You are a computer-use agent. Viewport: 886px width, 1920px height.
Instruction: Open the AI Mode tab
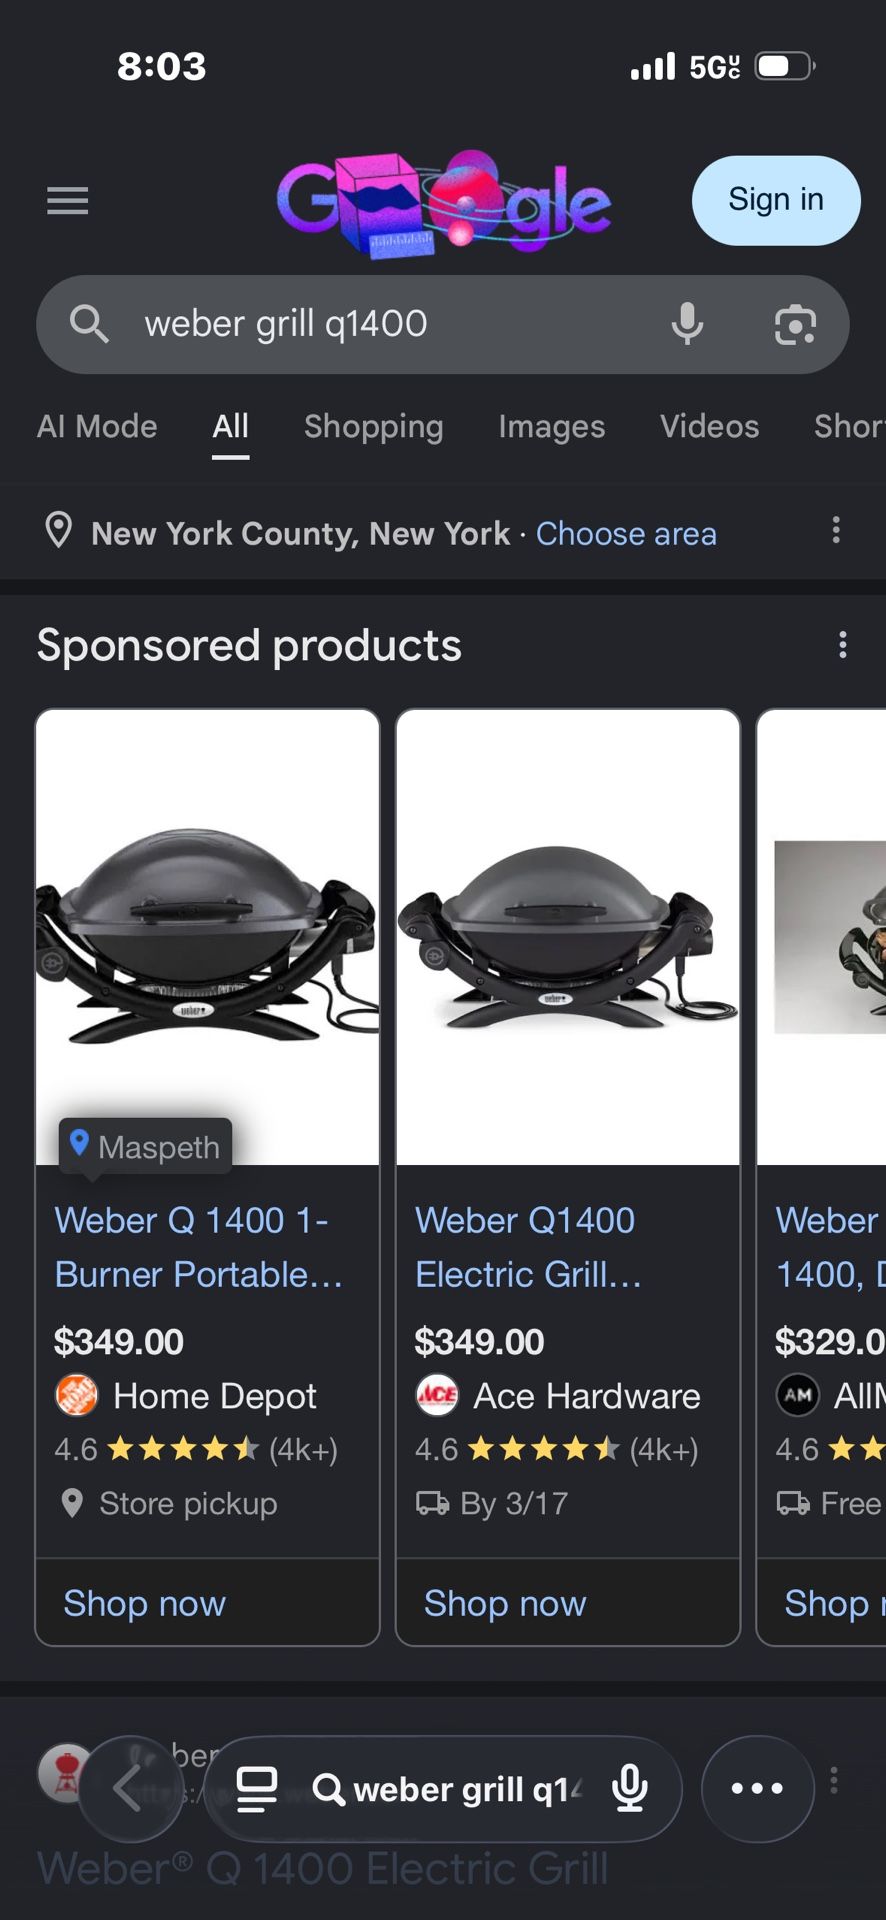(x=97, y=427)
